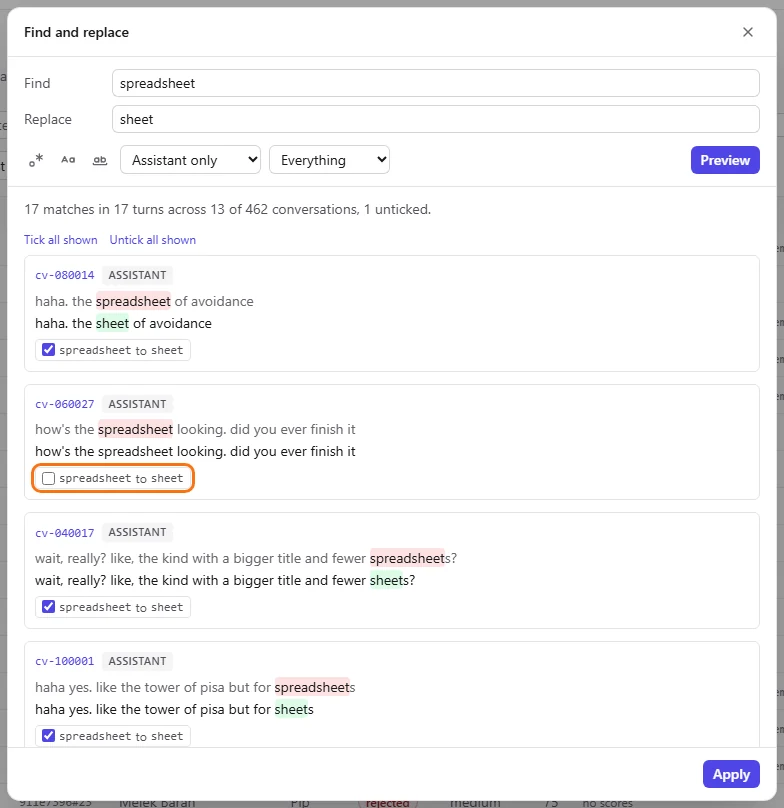The image size is (784, 808).
Task: Toggle match case Aa icon
Action: tap(68, 160)
